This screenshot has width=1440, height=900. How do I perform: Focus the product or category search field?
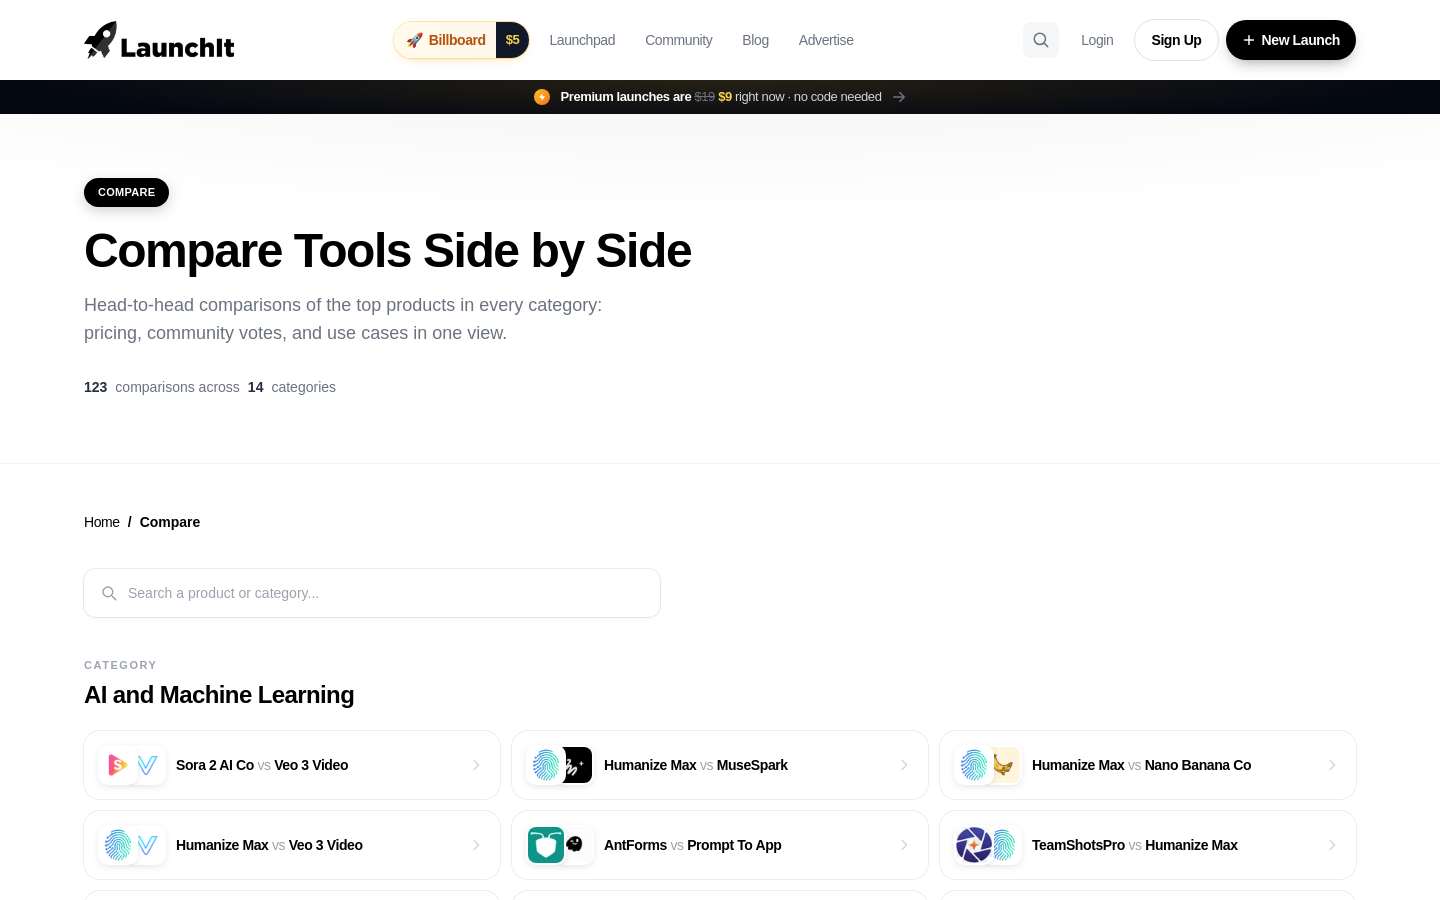click(372, 593)
